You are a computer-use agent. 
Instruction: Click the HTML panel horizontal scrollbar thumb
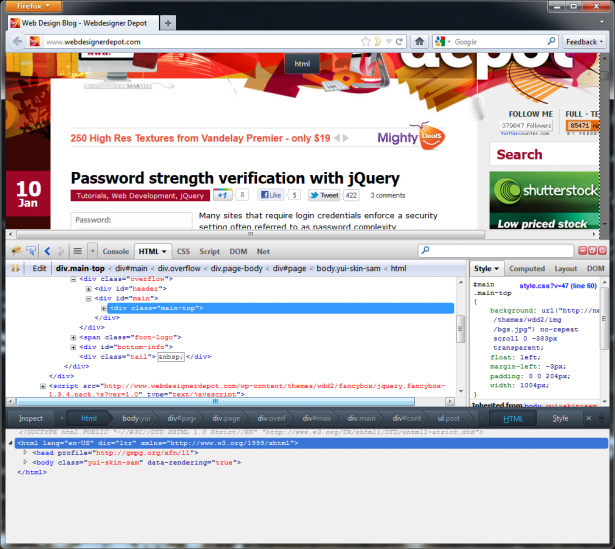click(215, 401)
